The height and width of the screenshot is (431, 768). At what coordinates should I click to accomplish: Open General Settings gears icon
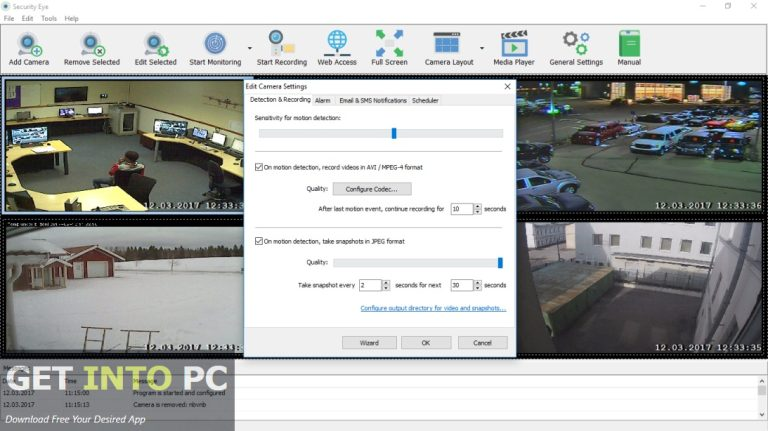point(575,43)
